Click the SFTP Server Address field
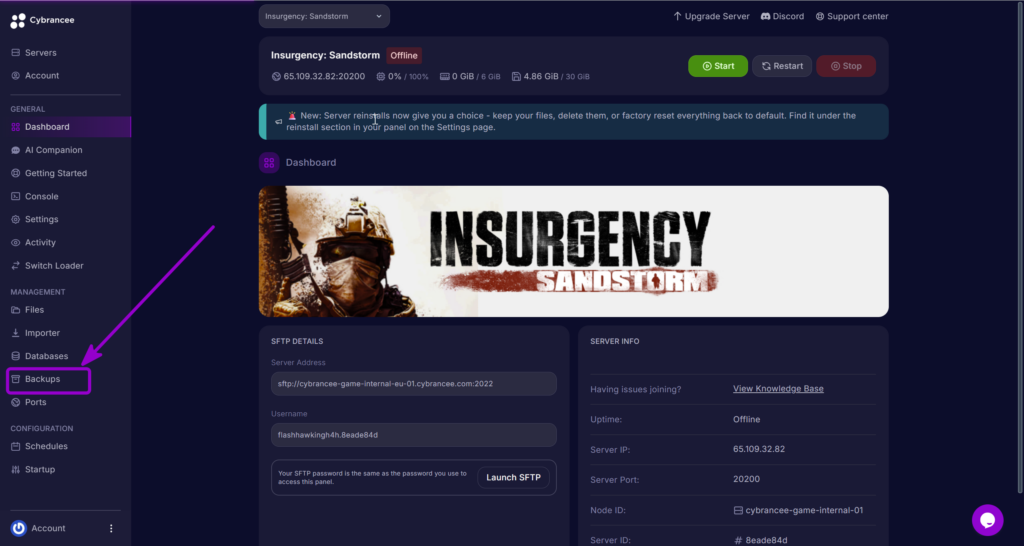The image size is (1024, 546). point(414,384)
